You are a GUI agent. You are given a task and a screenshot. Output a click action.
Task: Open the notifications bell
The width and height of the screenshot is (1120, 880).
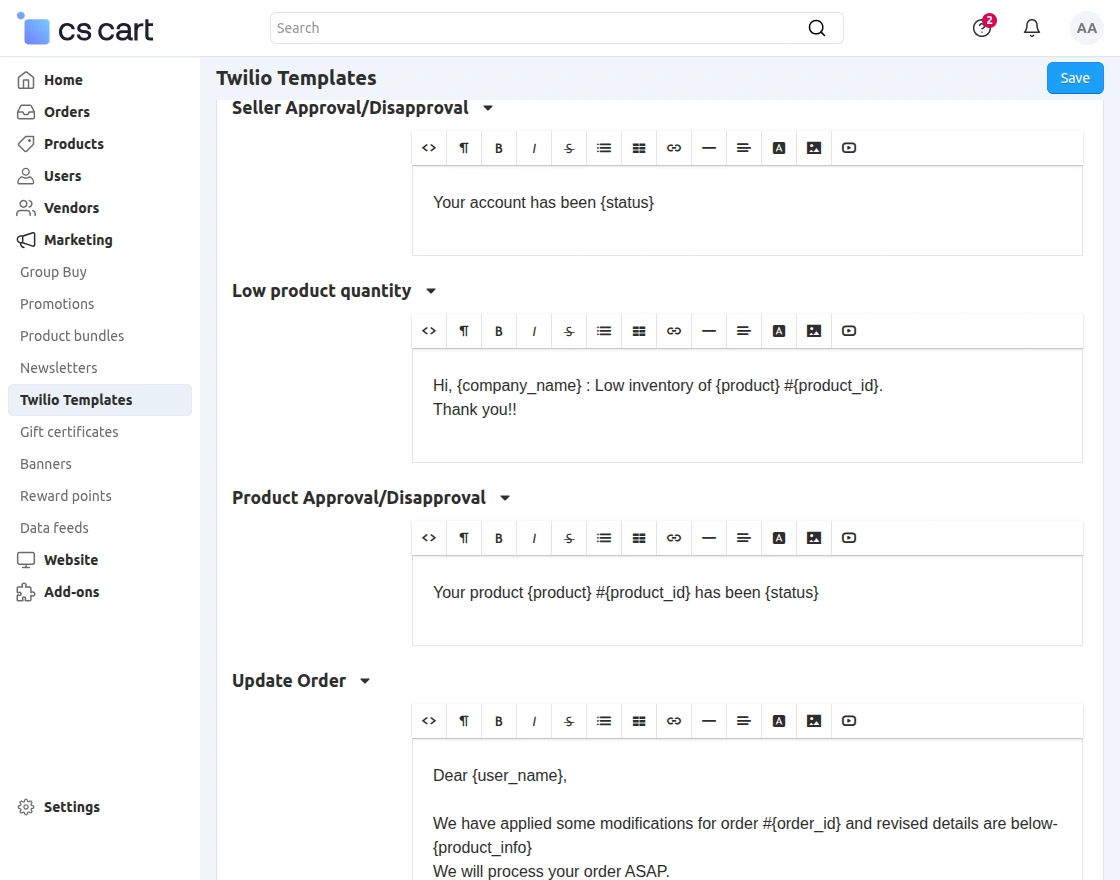pos(1031,28)
